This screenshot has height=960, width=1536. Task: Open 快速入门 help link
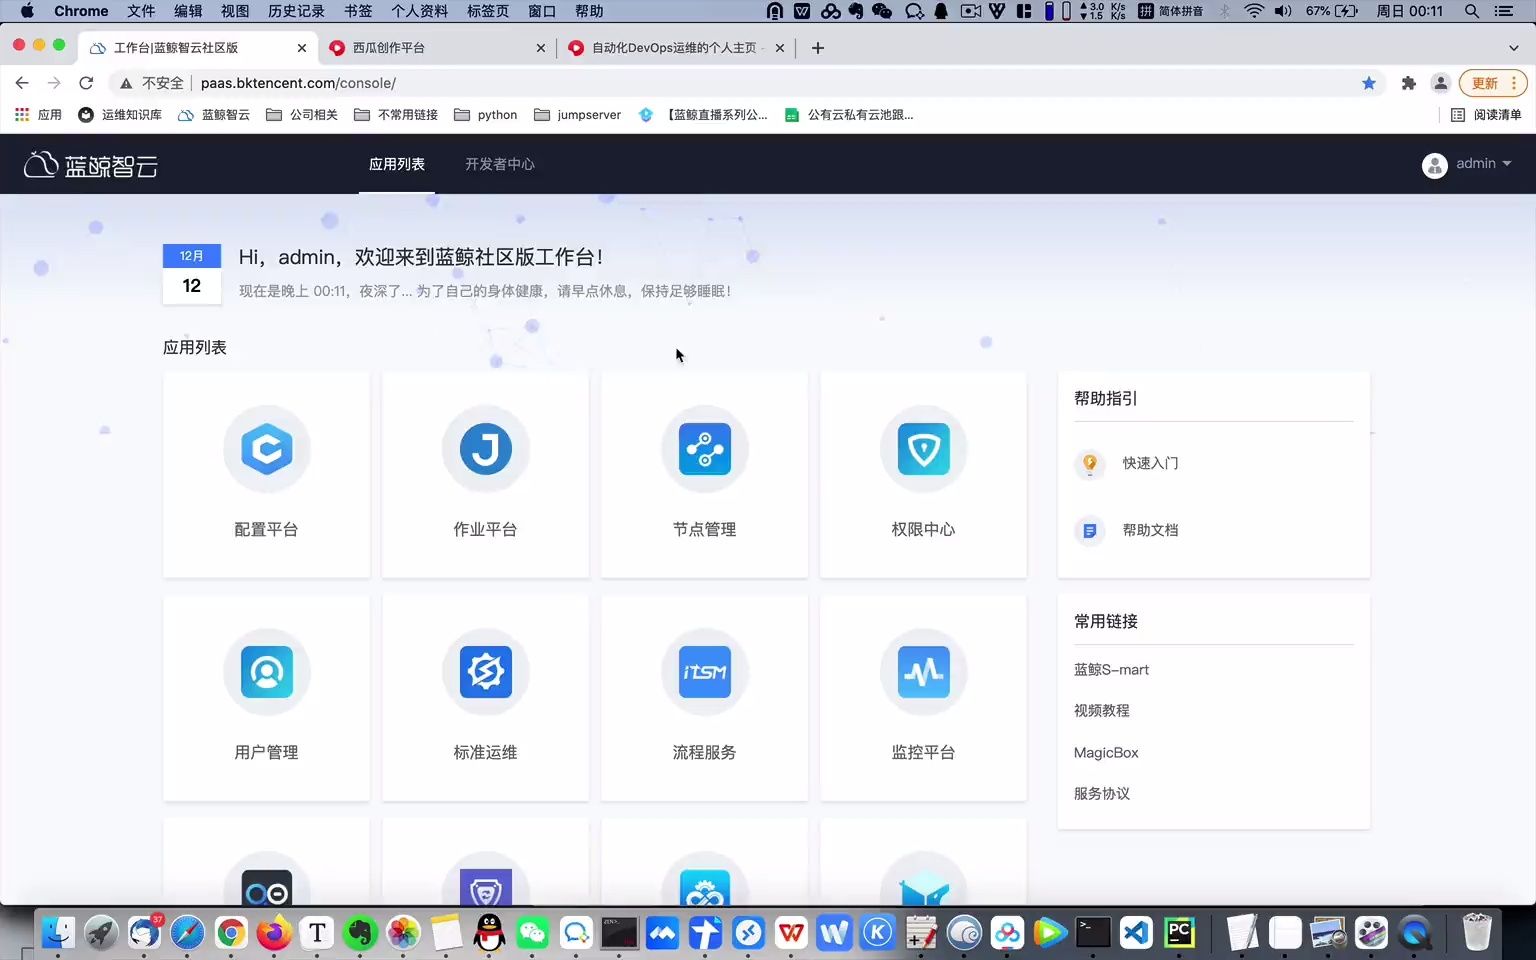1150,463
